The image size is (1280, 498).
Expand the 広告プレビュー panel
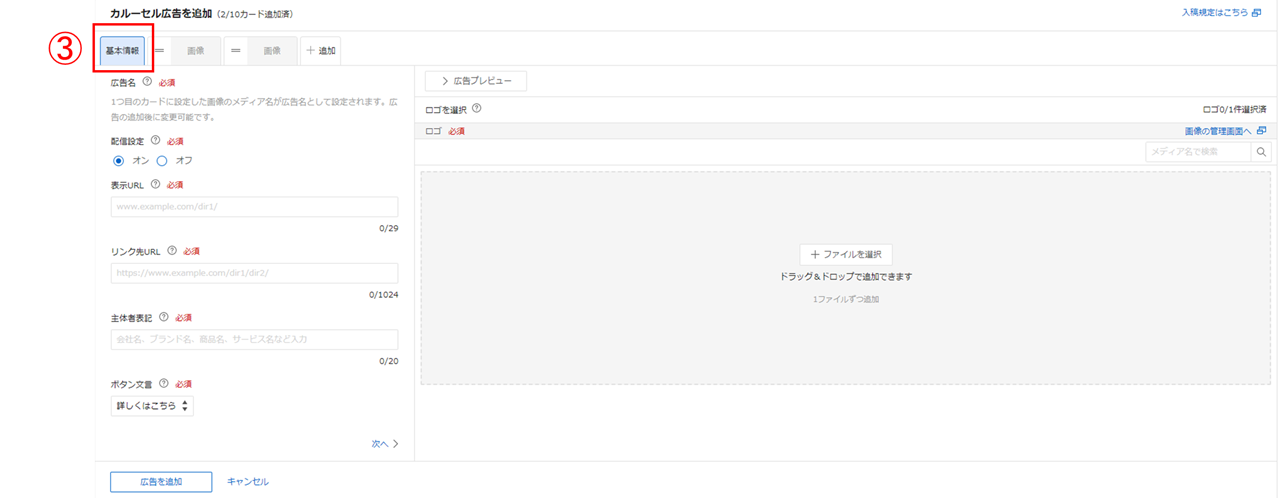pyautogui.click(x=475, y=81)
